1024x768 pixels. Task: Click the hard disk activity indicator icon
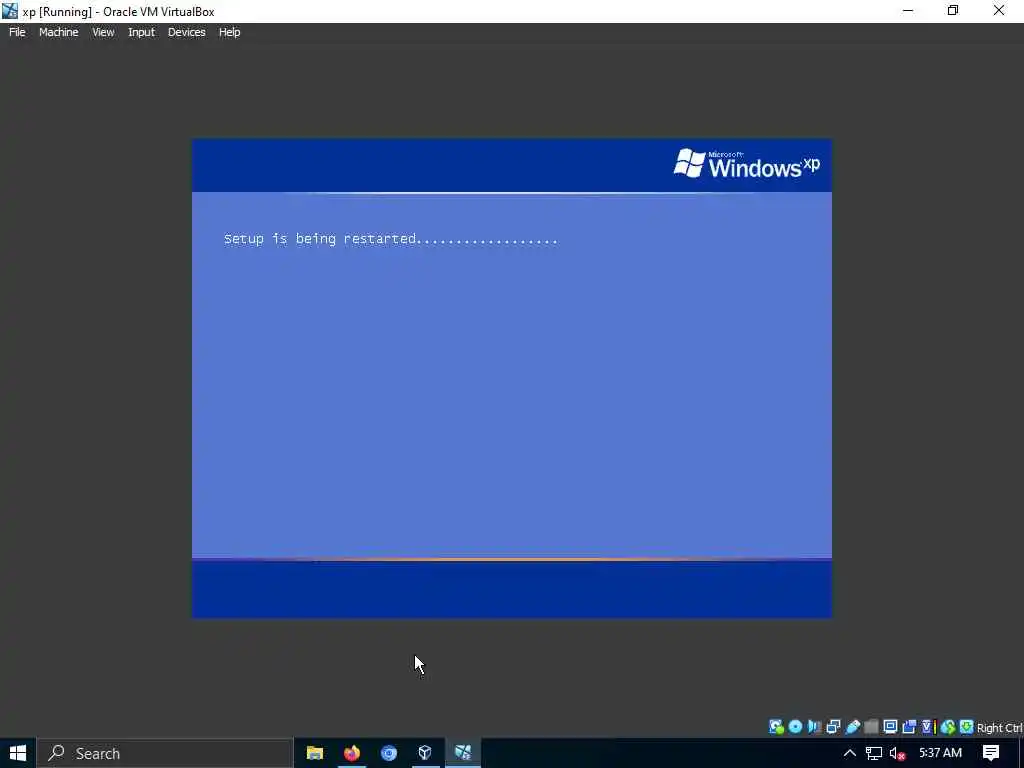(x=776, y=727)
